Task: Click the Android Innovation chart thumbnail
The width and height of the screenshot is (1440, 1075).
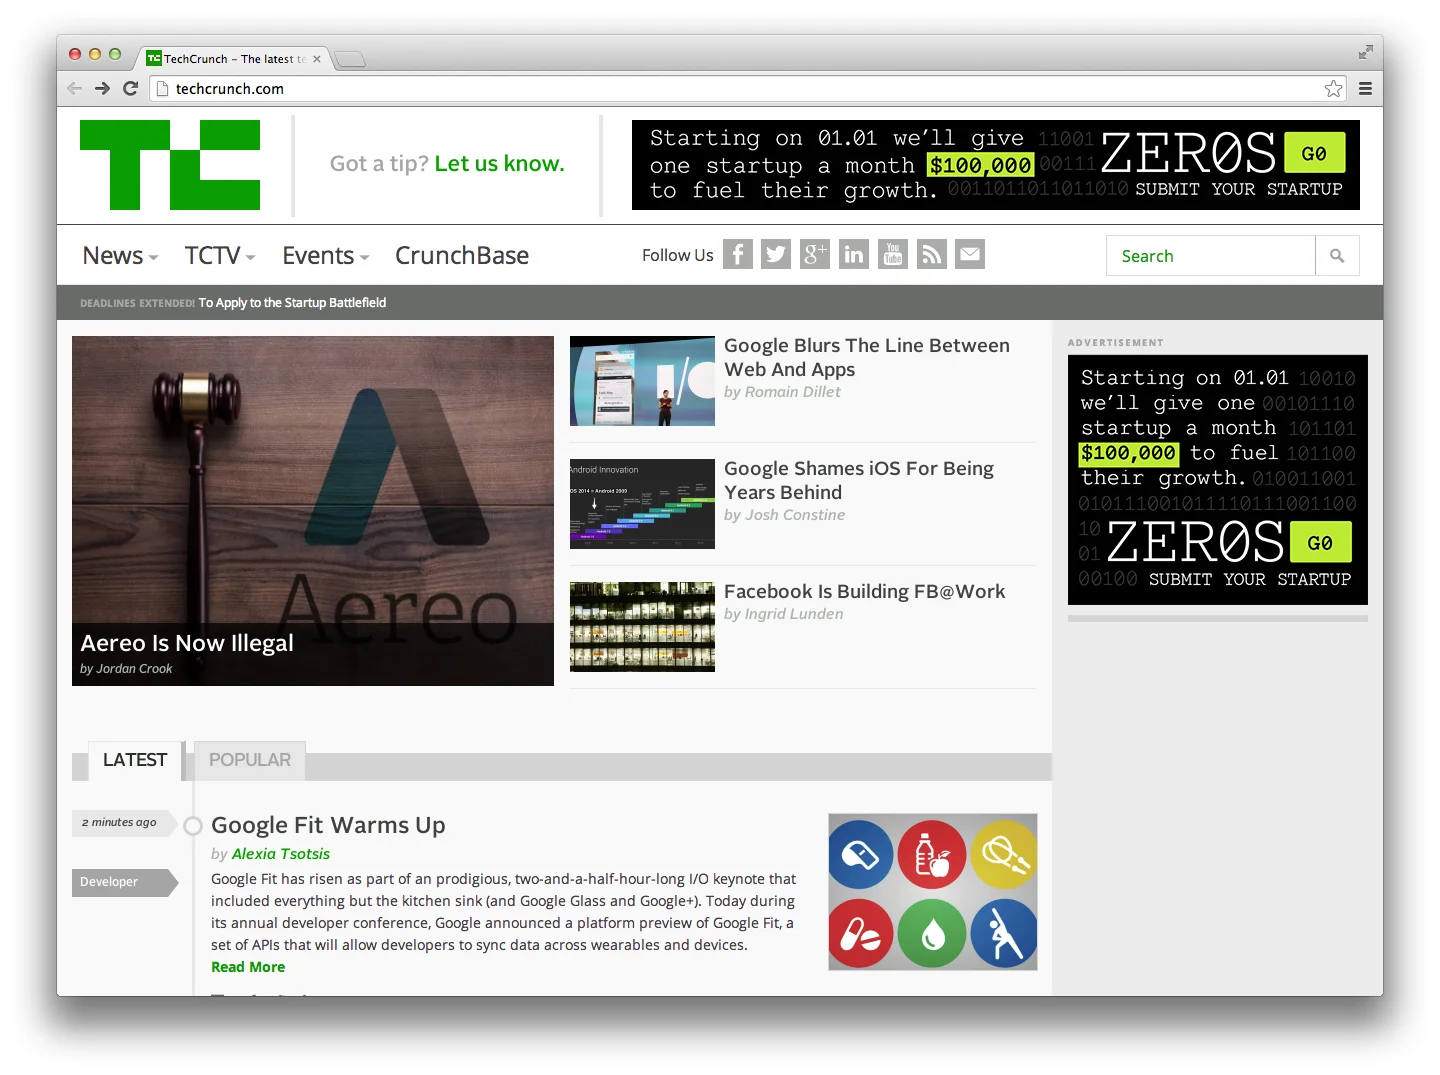Action: [x=642, y=504]
